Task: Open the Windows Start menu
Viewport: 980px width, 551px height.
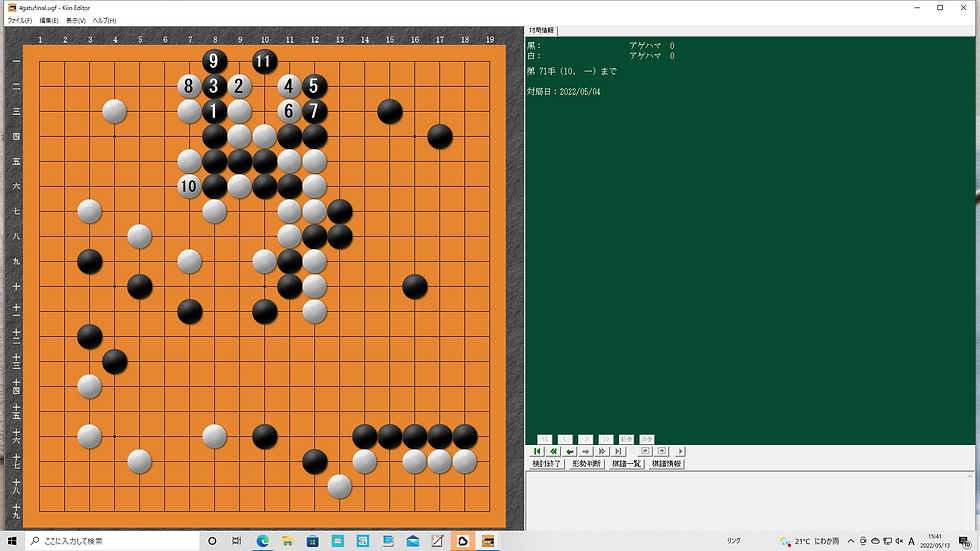Action: pyautogui.click(x=12, y=541)
